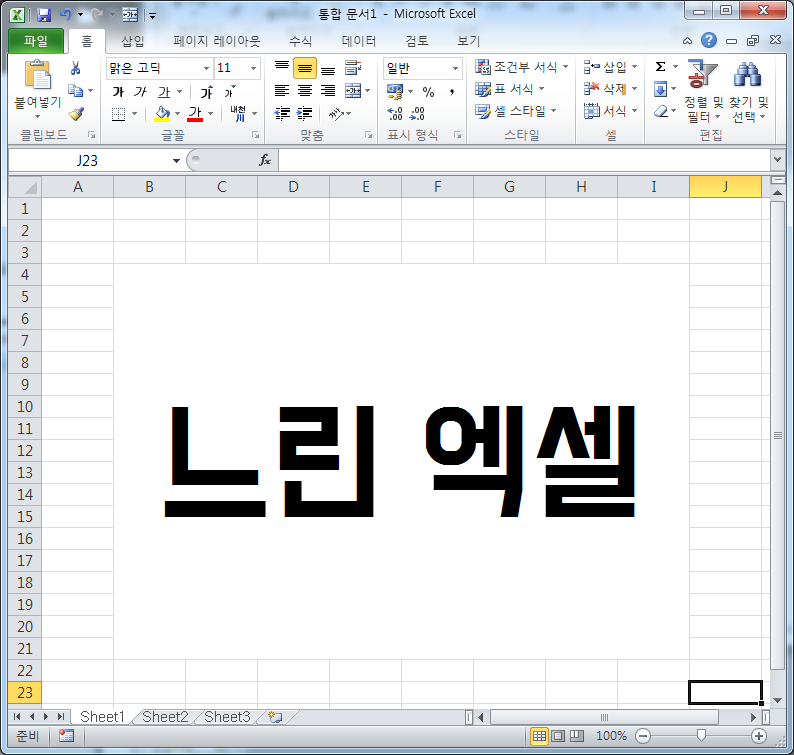Switch to the Sheet2 tab
Screen dimensions: 794x755
[x=165, y=717]
